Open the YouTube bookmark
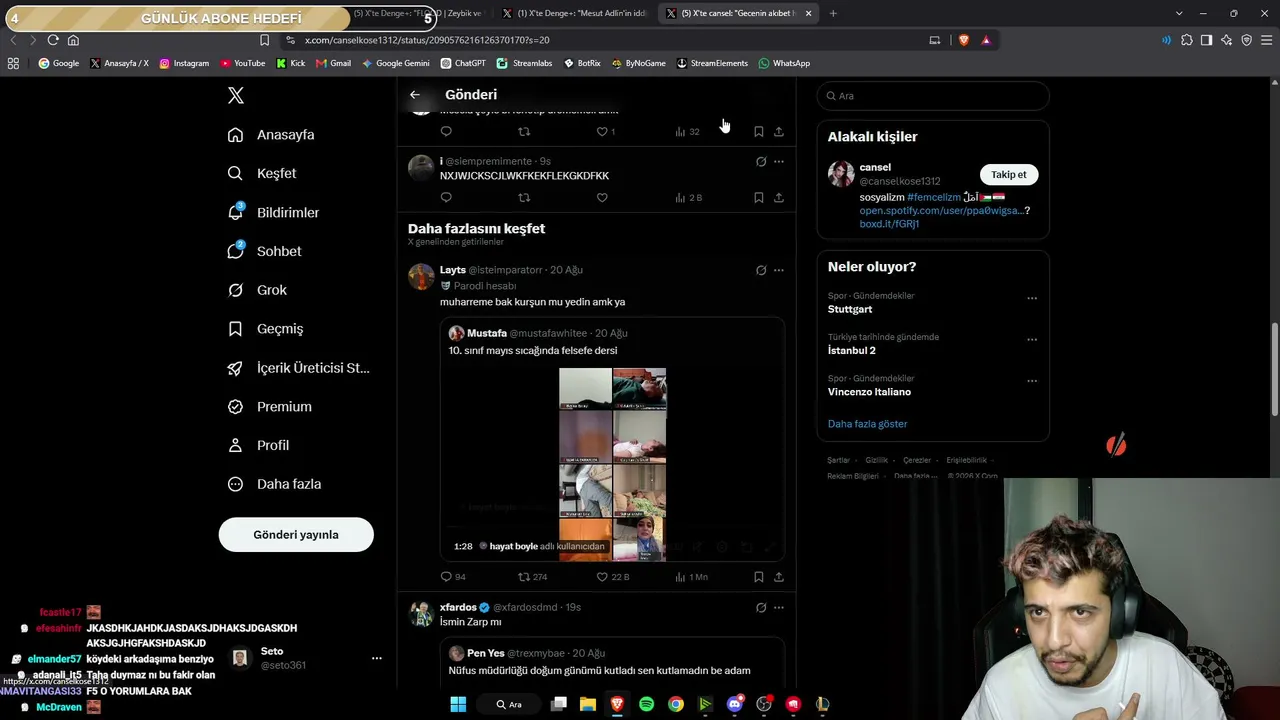The height and width of the screenshot is (720, 1280). [x=243, y=63]
